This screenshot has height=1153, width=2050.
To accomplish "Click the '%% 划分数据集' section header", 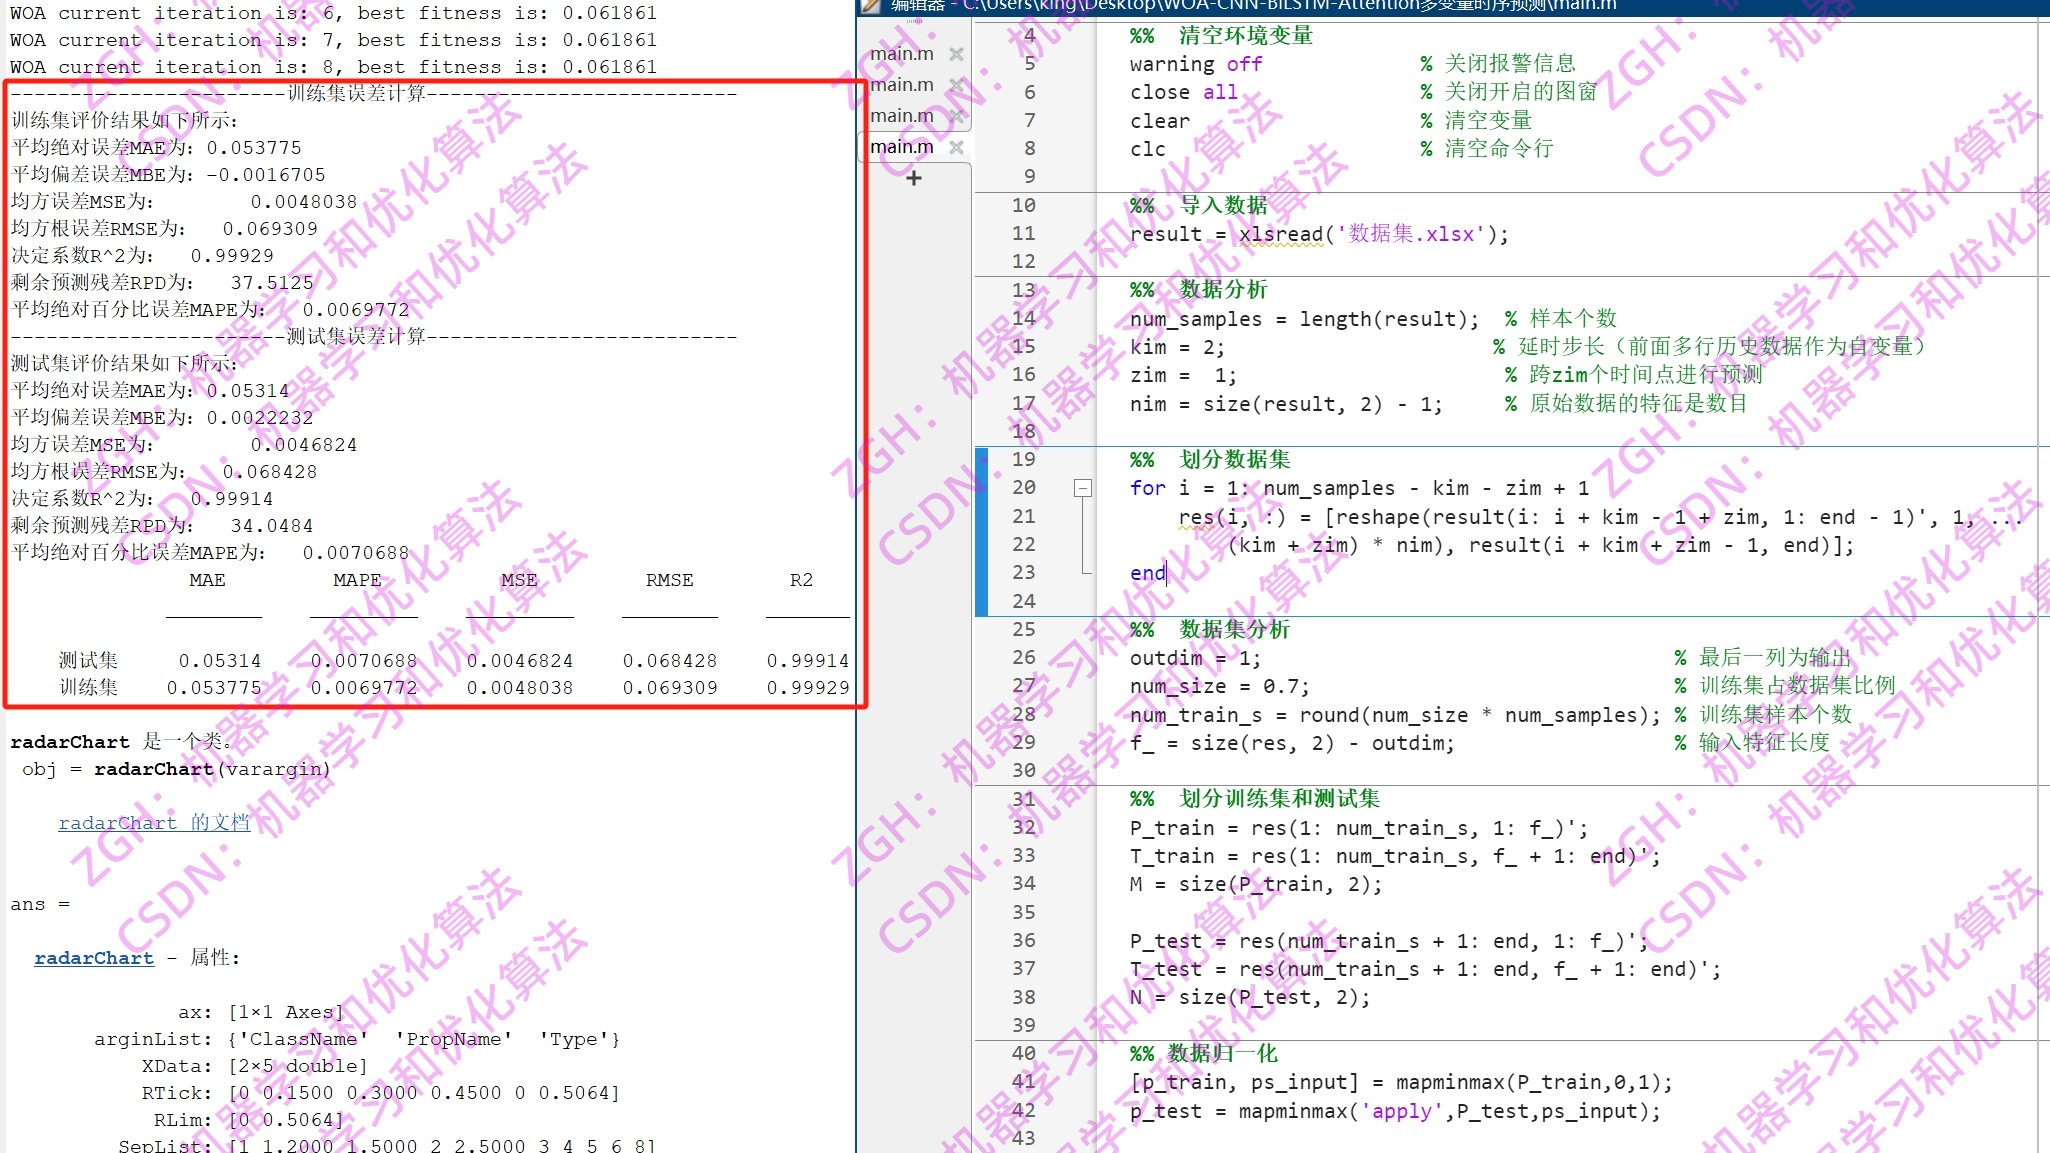I will pyautogui.click(x=1210, y=460).
